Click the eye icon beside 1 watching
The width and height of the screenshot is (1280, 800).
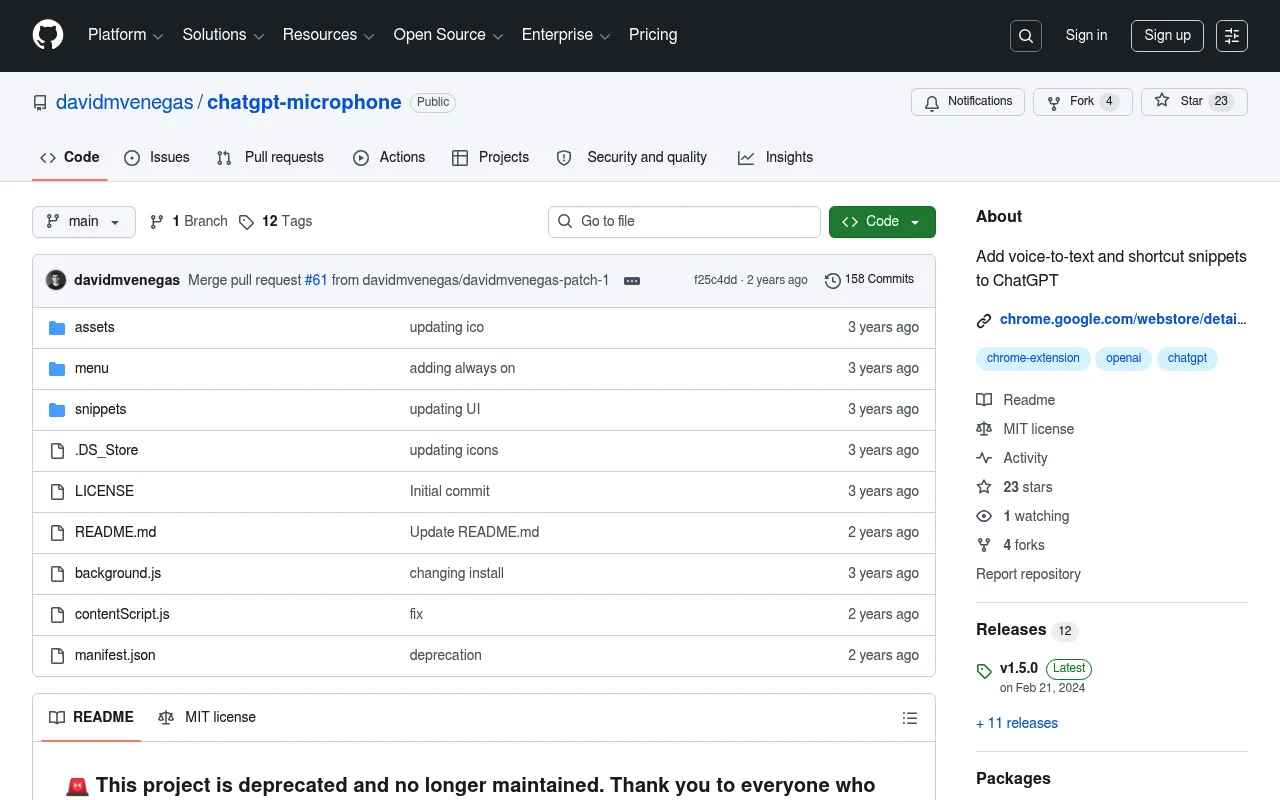click(984, 516)
